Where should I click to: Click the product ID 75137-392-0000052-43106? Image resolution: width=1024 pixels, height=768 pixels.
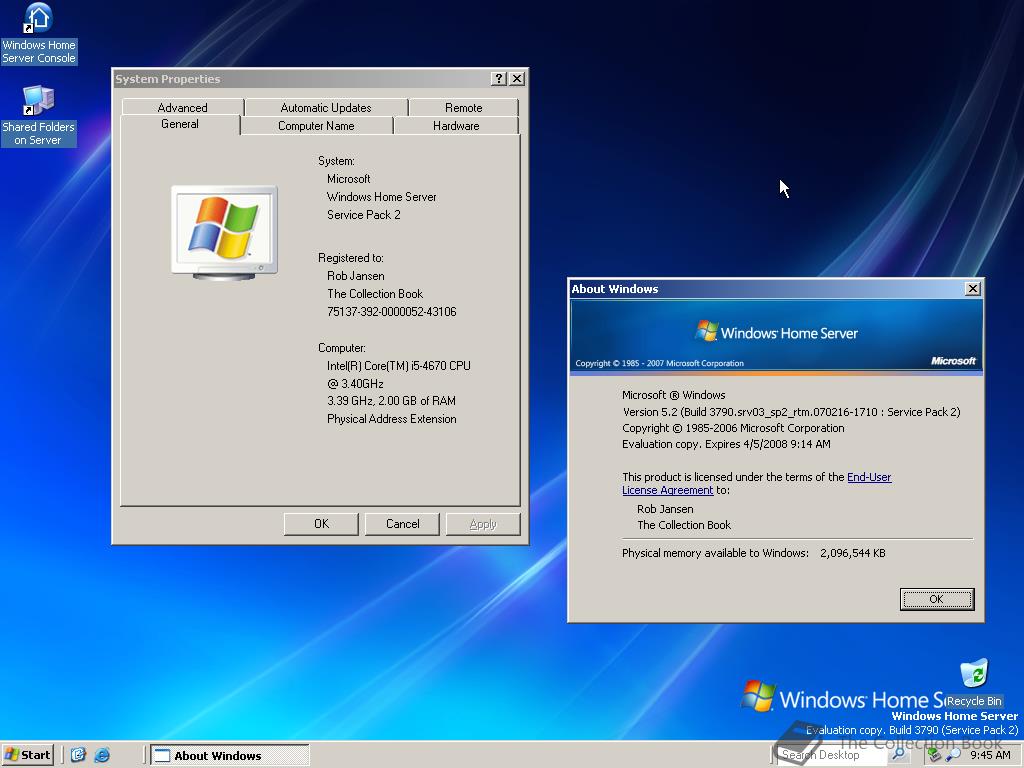point(391,312)
